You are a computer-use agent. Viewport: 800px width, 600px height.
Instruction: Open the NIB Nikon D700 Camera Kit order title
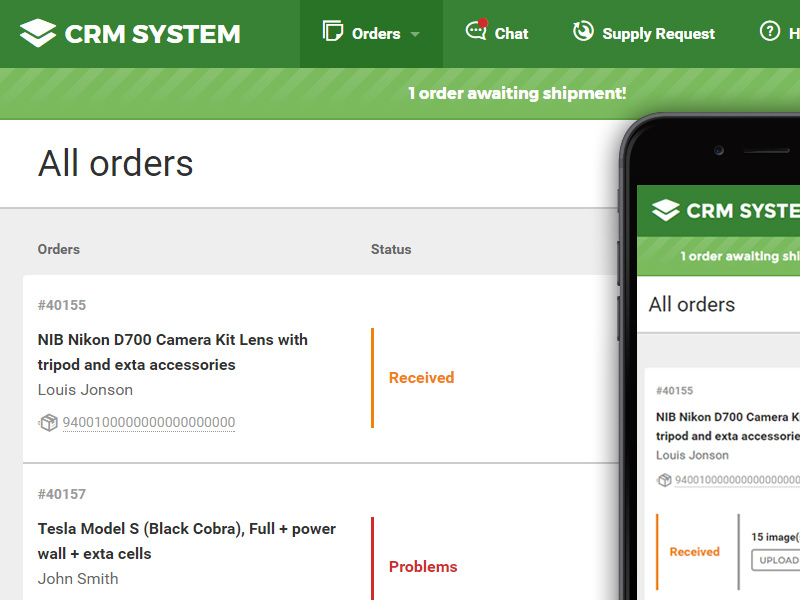[x=172, y=352]
